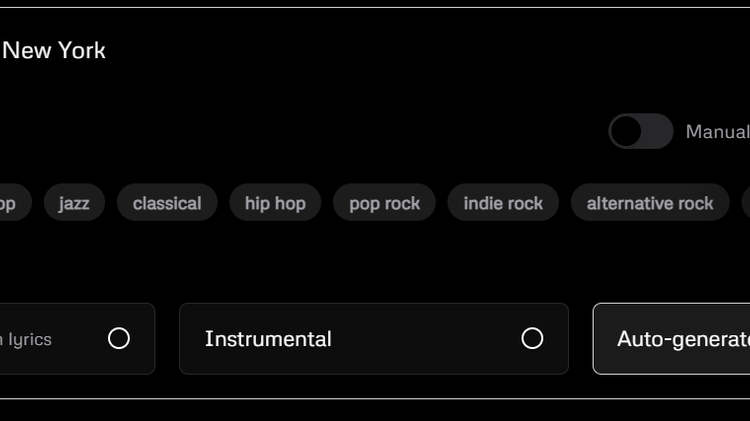Viewport: 750px width, 421px height.
Task: Select the alternative rock genre chip
Action: (x=650, y=203)
